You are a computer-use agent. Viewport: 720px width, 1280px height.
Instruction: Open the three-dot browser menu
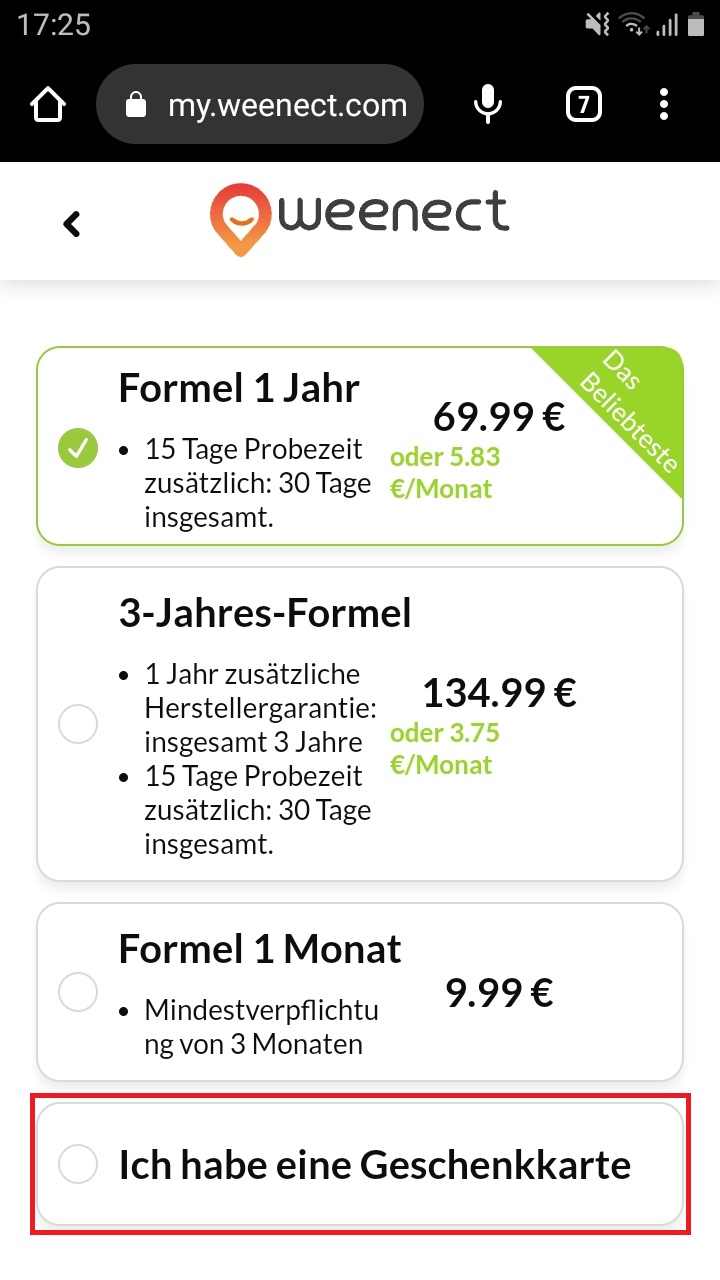tap(665, 105)
